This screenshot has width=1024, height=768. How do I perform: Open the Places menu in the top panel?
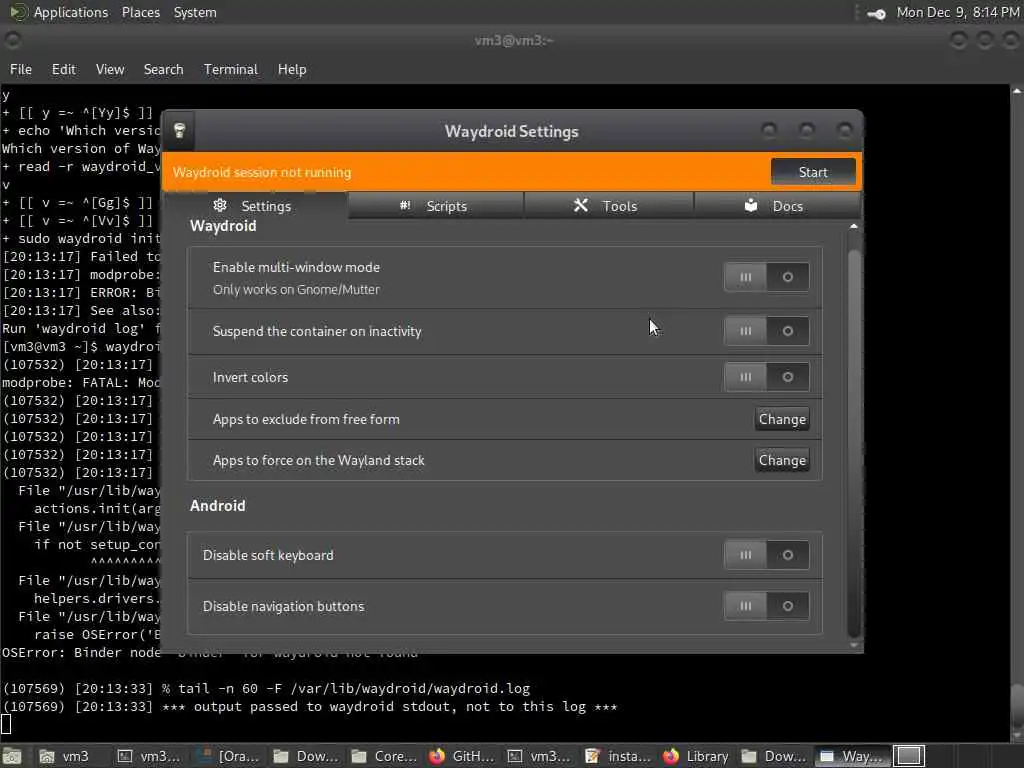140,12
